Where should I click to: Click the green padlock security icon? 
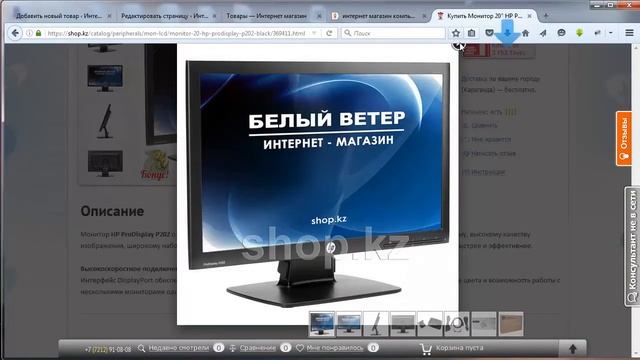point(38,33)
